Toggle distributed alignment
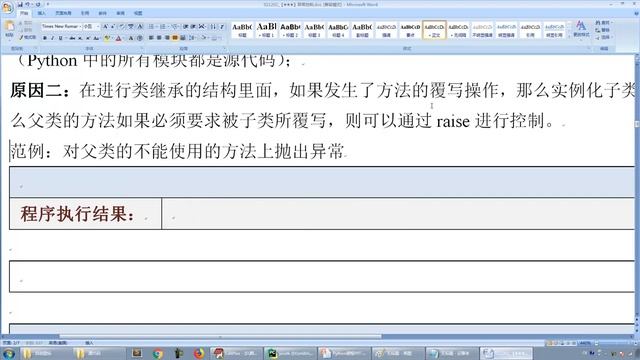The height and width of the screenshot is (360, 640). (x=183, y=38)
